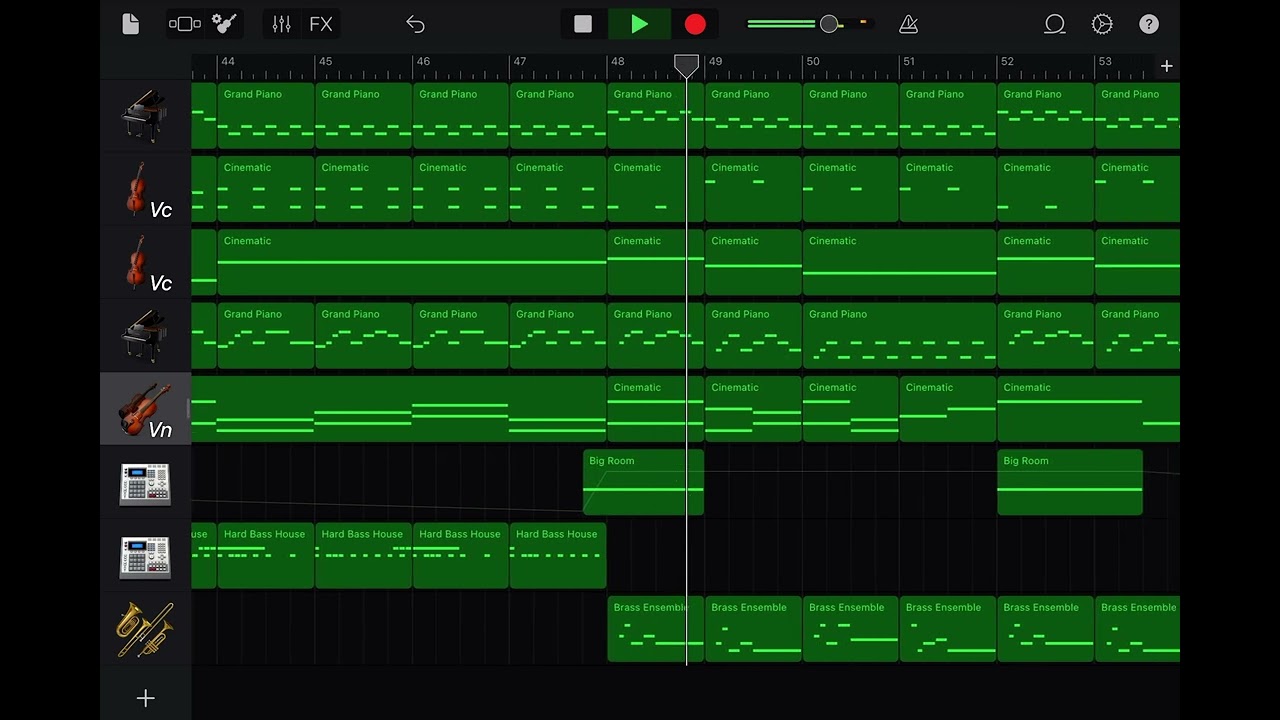Open the FX panel

(x=321, y=24)
